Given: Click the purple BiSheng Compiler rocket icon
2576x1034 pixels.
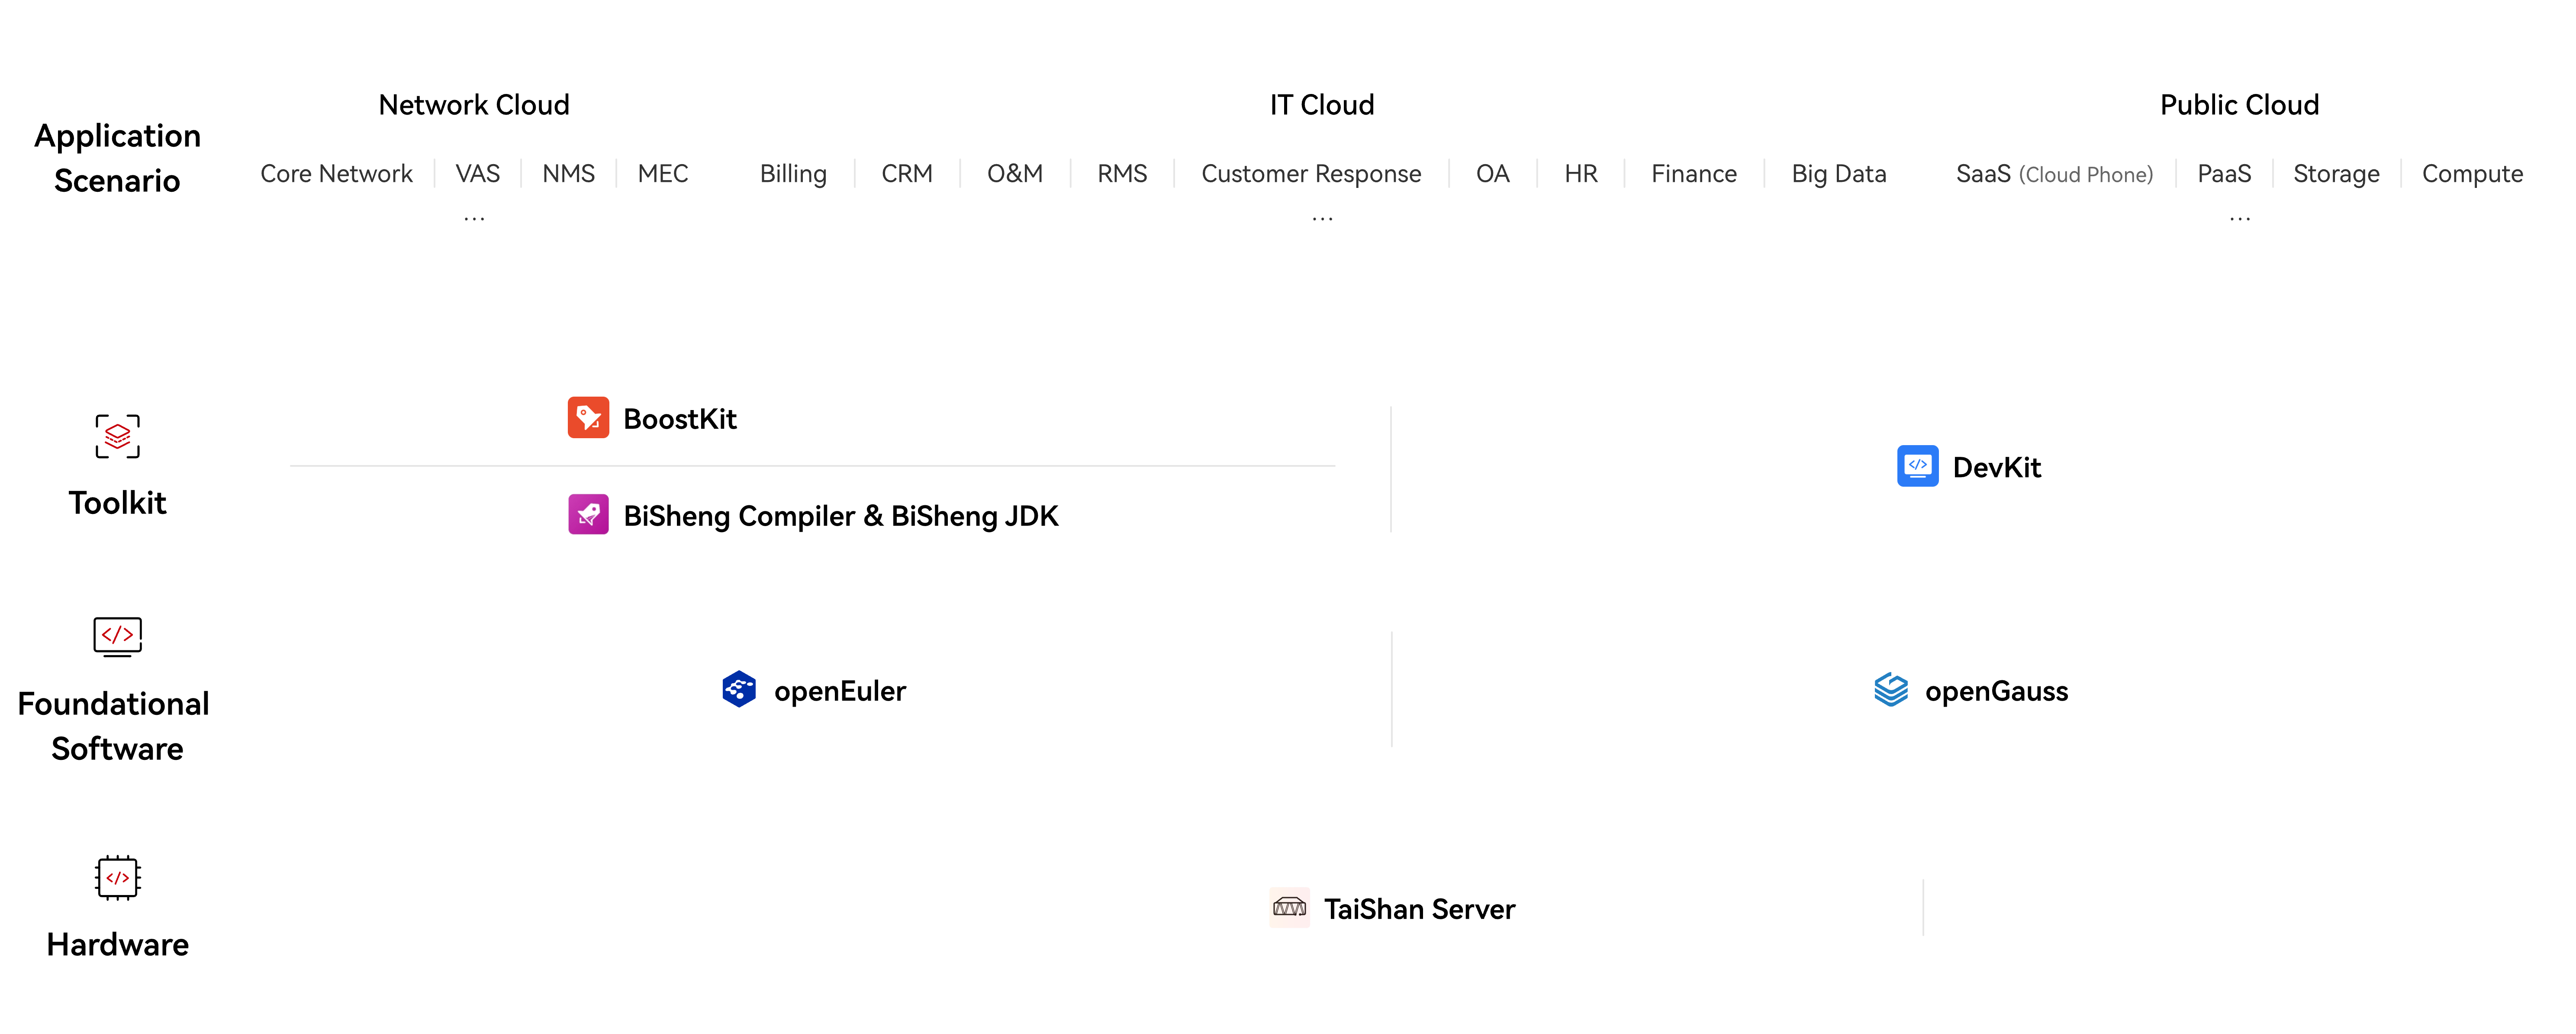Looking at the screenshot, I should [588, 515].
